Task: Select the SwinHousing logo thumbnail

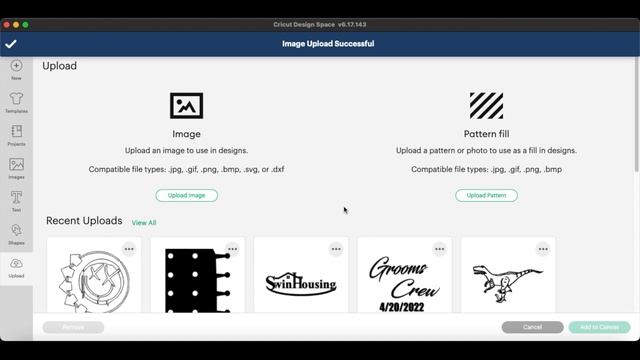Action: [301, 276]
